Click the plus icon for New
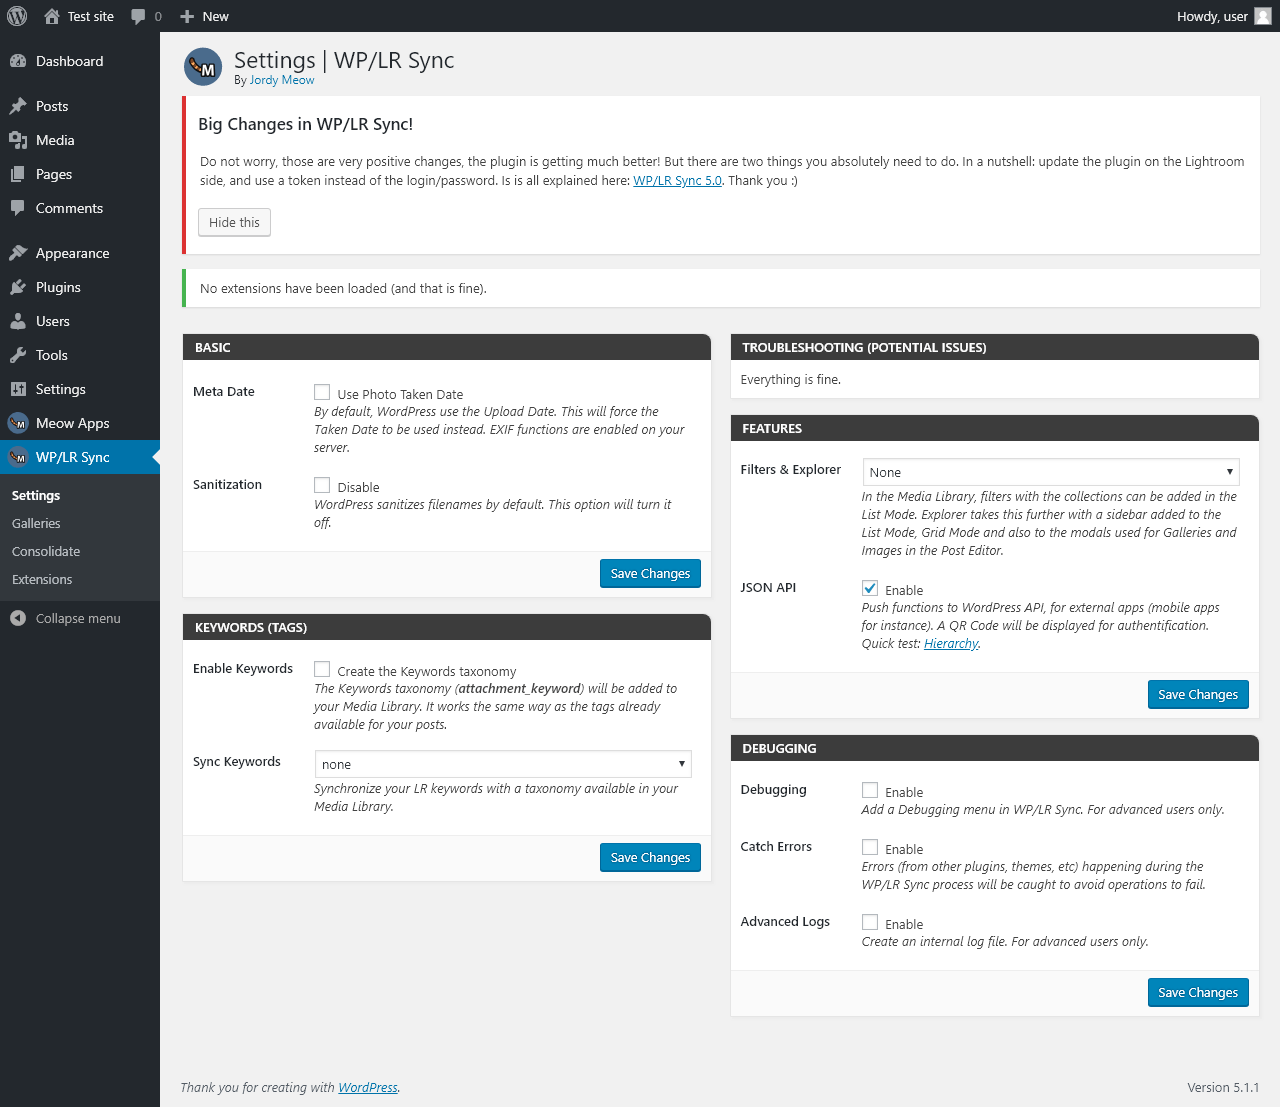Screen dimensions: 1280x1107 point(187,16)
